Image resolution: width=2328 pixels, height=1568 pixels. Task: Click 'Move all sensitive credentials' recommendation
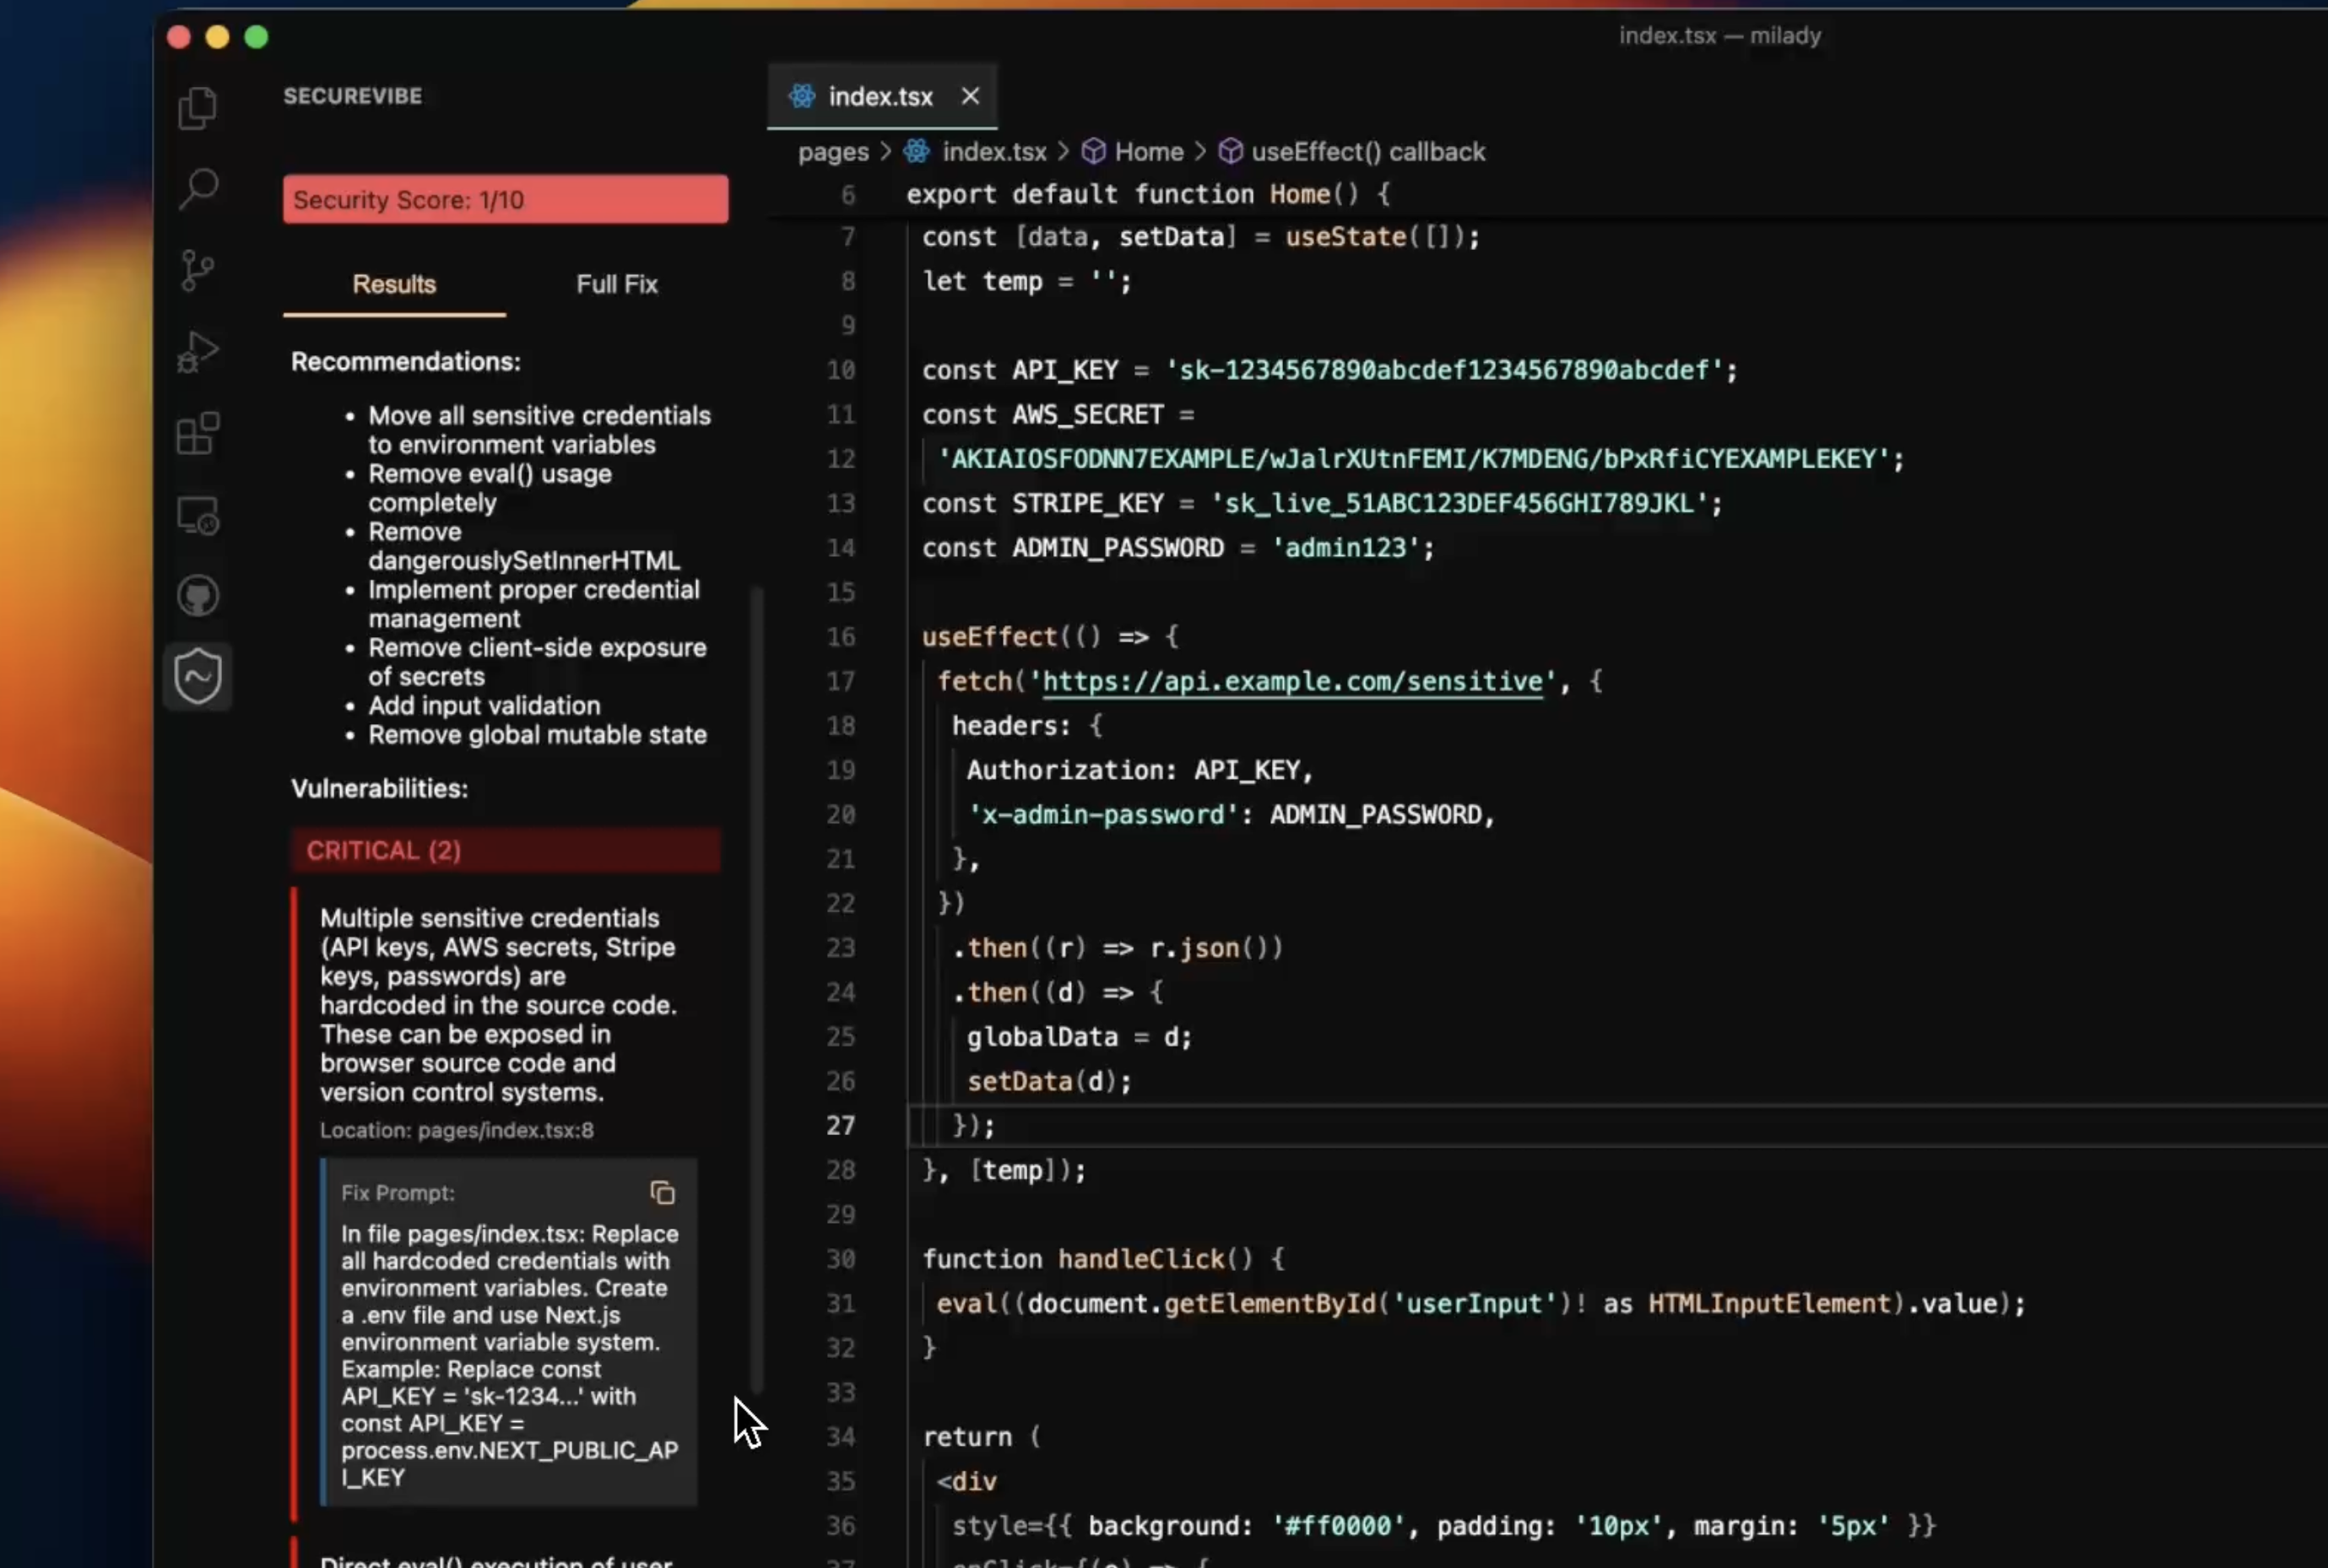pos(539,430)
